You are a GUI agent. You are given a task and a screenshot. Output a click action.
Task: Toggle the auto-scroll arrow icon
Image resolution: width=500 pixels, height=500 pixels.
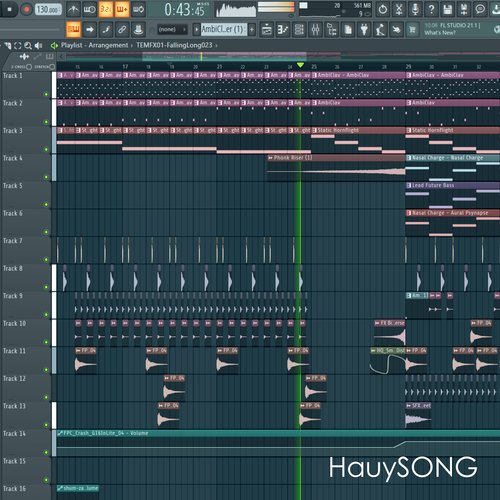tap(89, 30)
